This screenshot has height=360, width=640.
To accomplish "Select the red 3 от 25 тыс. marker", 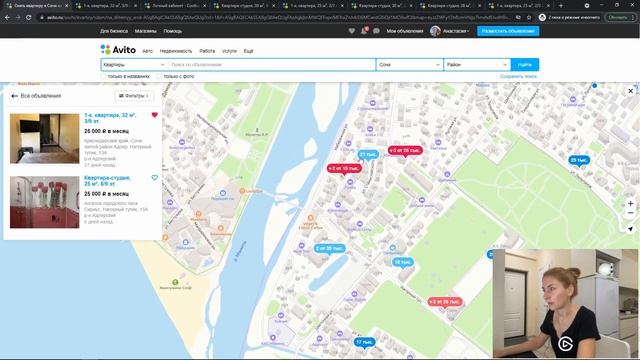I will tap(405, 151).
